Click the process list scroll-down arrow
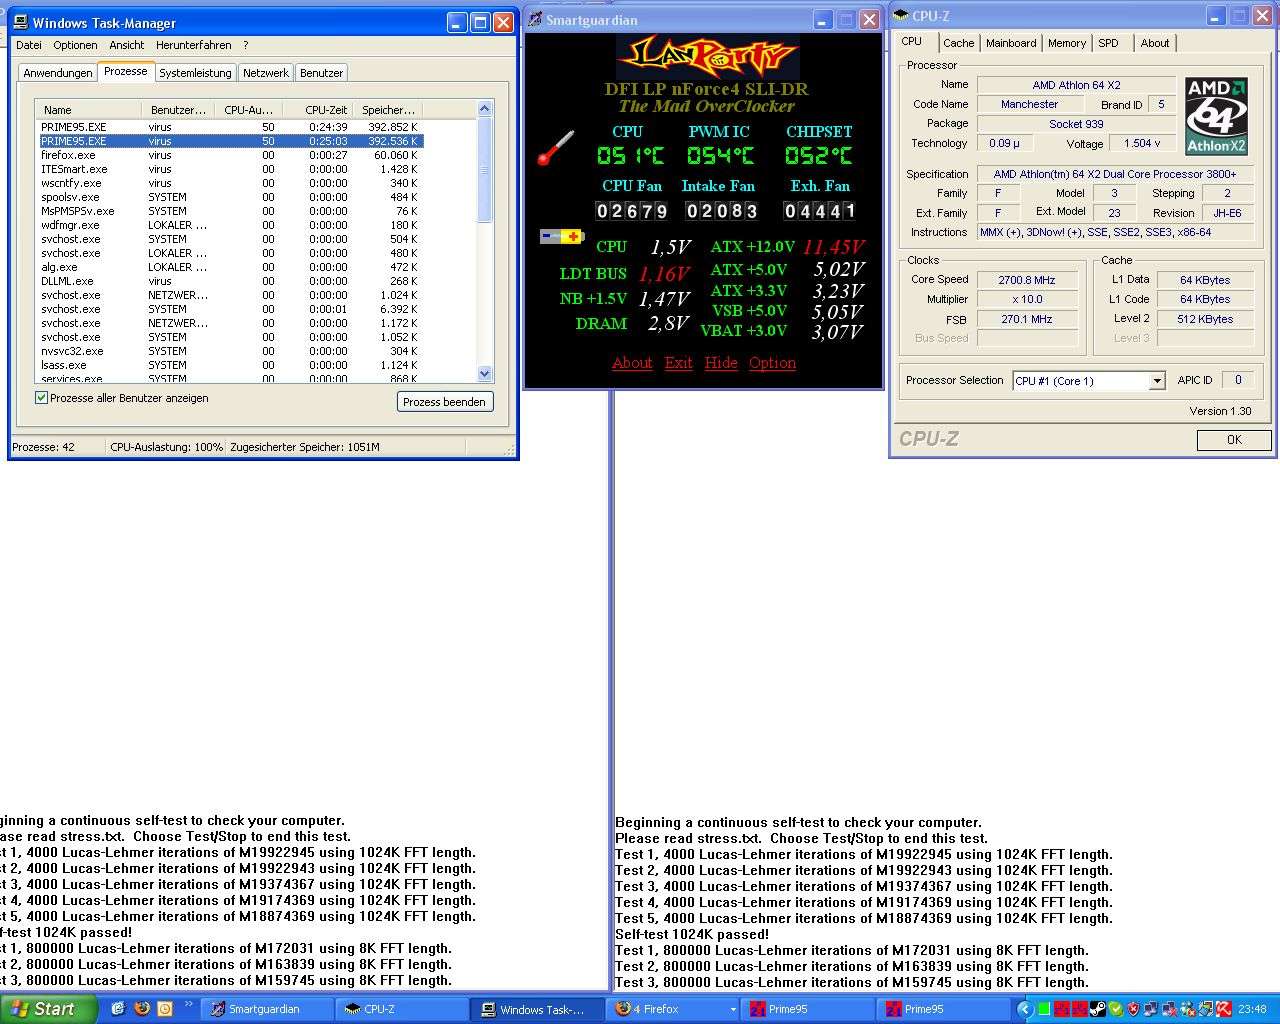This screenshot has width=1280, height=1024. (485, 374)
